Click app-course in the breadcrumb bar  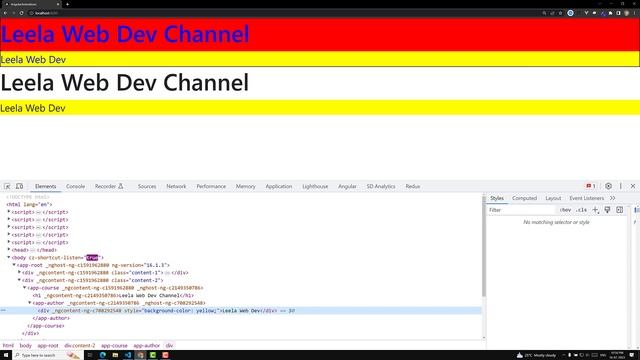pyautogui.click(x=114, y=345)
